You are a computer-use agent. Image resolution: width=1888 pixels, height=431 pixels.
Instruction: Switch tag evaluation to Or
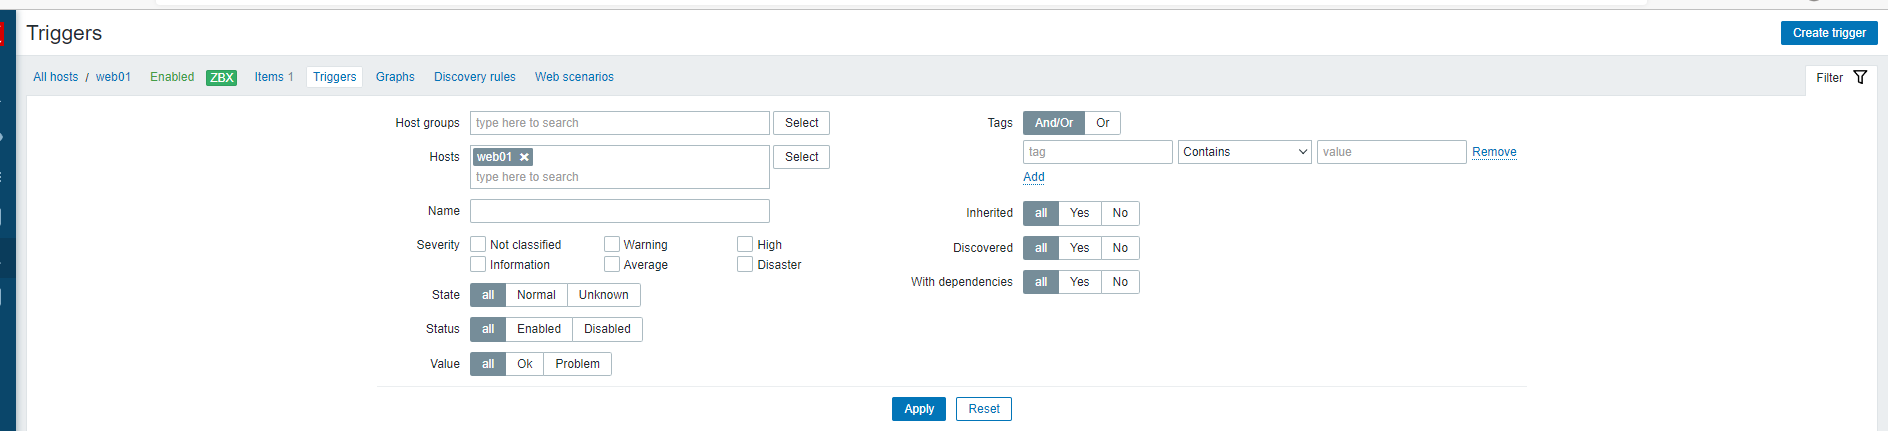click(1102, 123)
